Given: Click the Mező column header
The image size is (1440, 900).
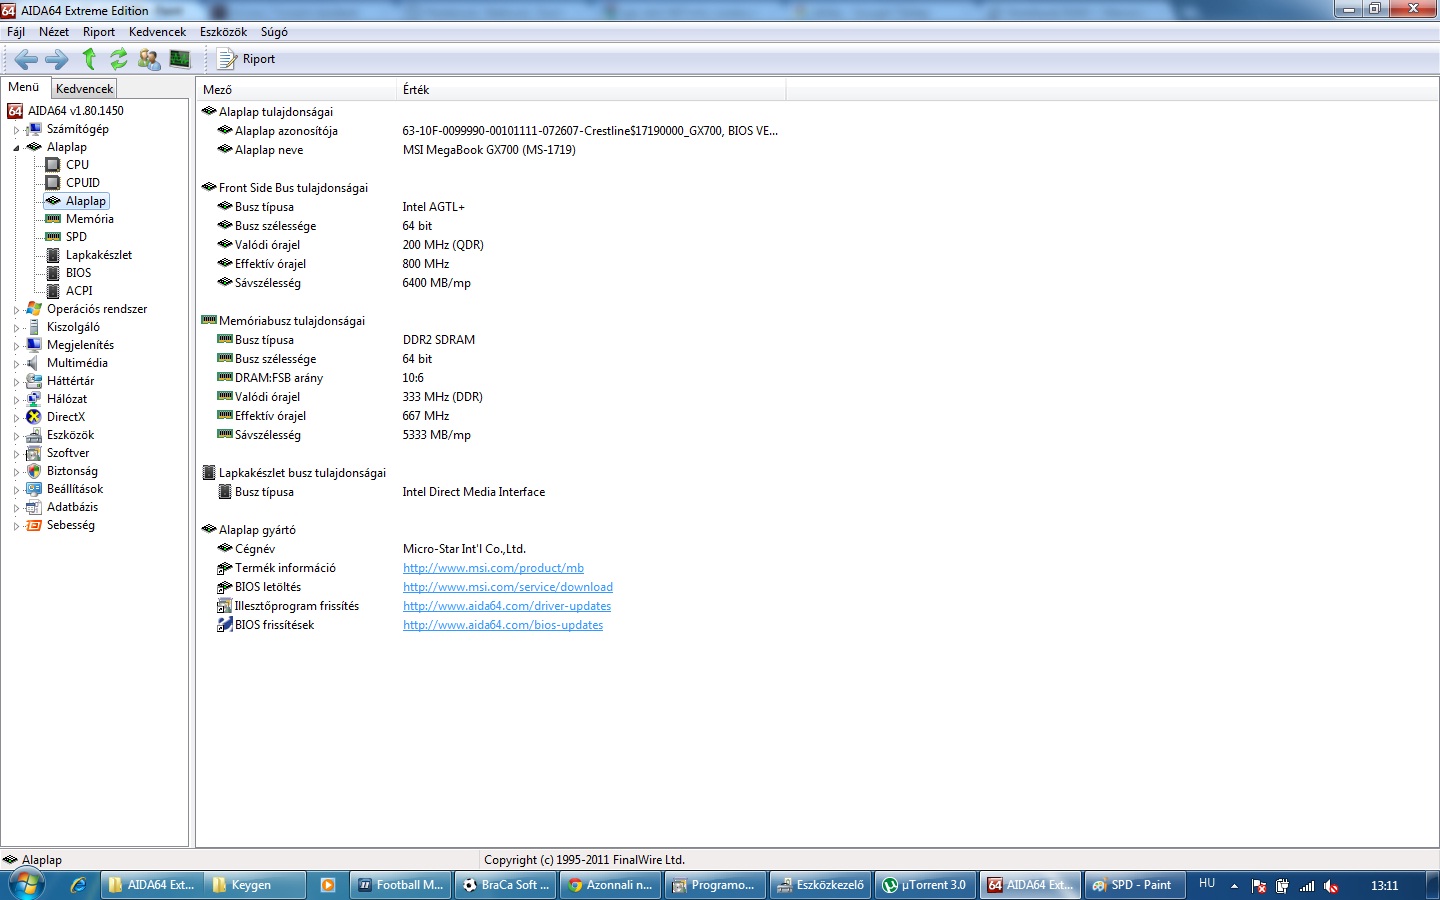Looking at the screenshot, I should pyautogui.click(x=297, y=90).
